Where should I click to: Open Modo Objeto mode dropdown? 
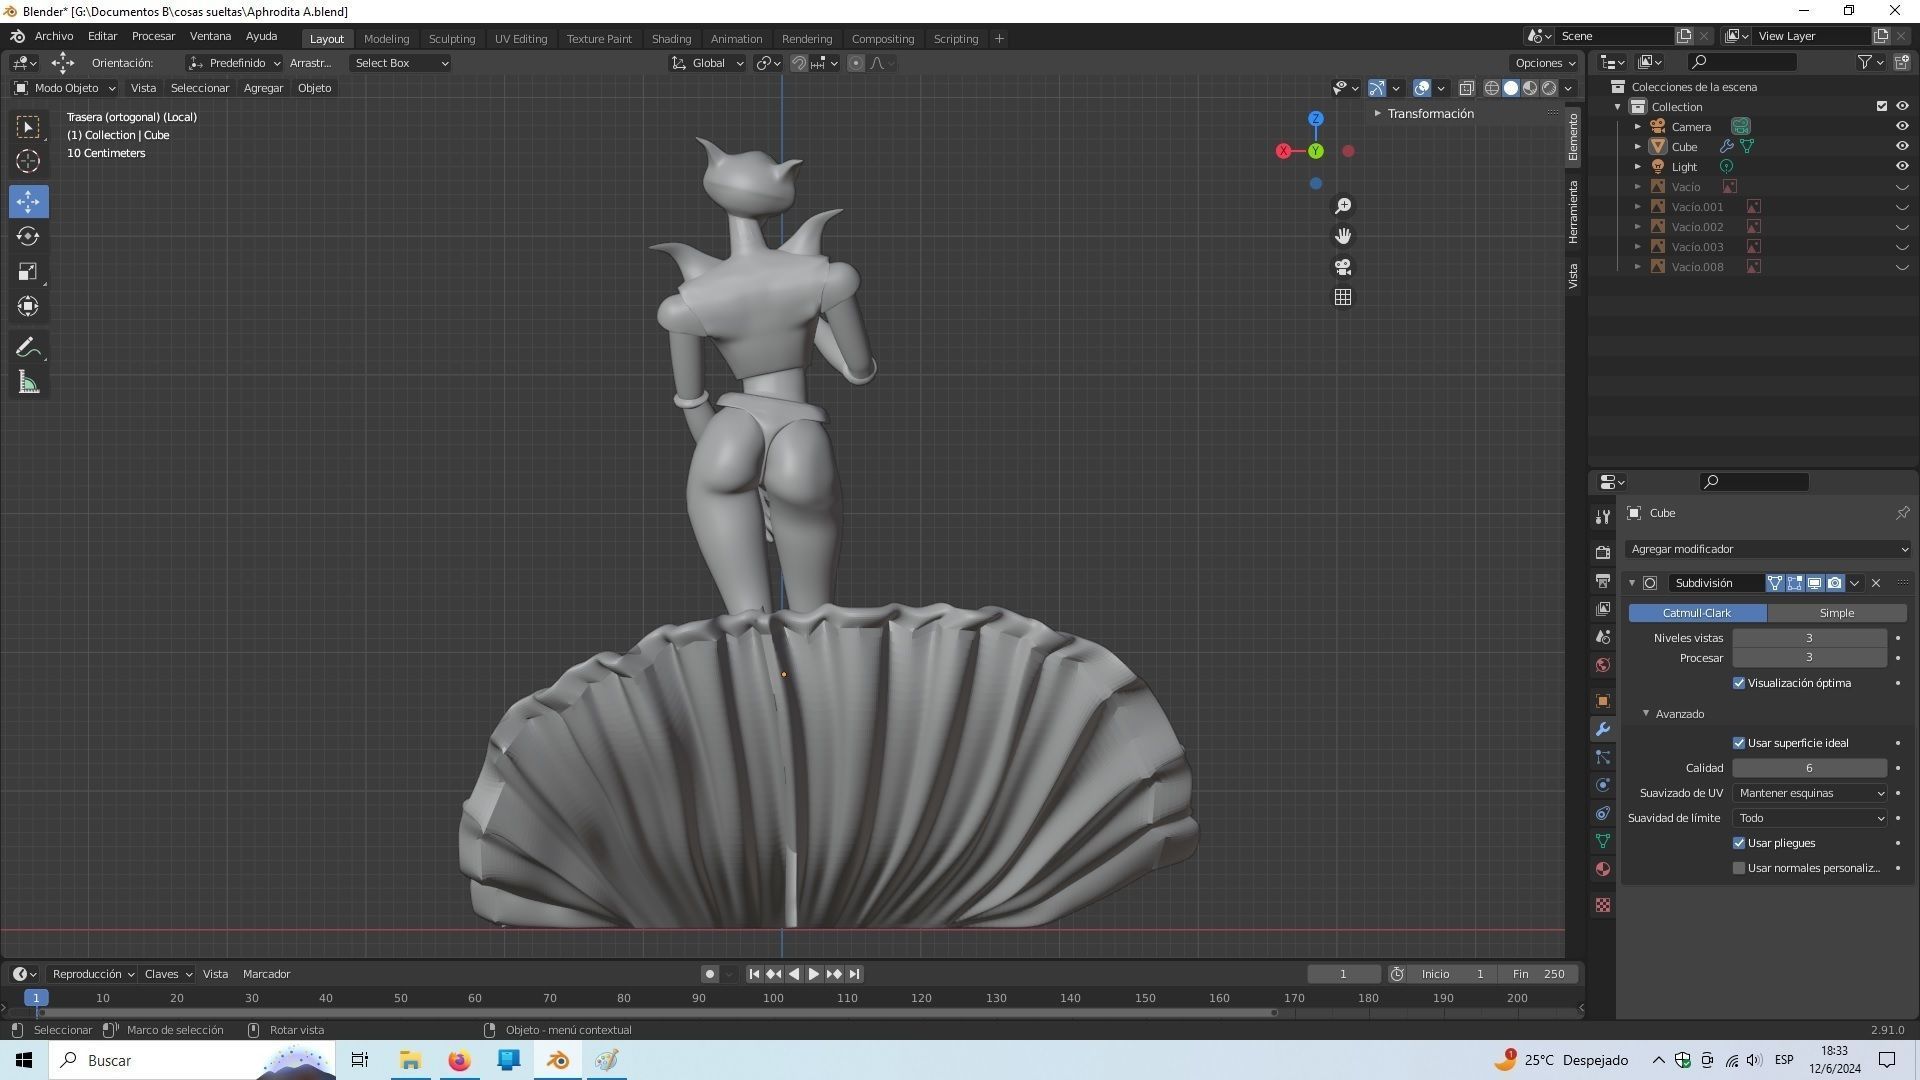coord(65,88)
